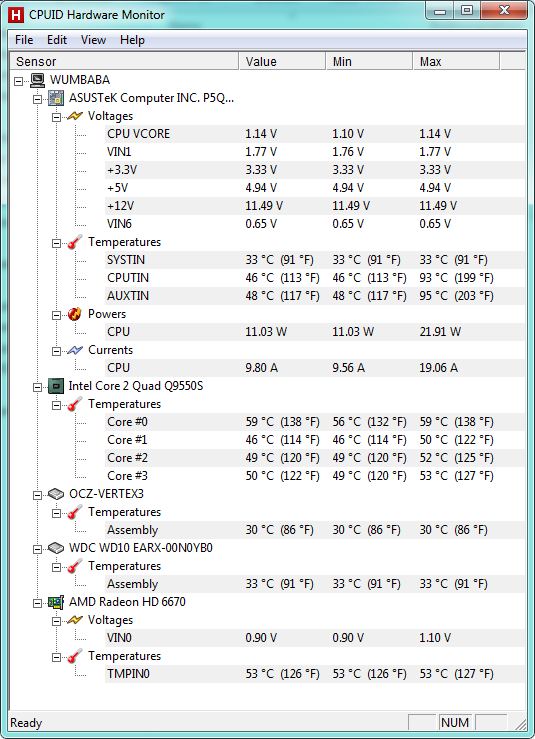Click the HWMonitor red H title bar icon
The width and height of the screenshot is (535, 739).
(16, 15)
